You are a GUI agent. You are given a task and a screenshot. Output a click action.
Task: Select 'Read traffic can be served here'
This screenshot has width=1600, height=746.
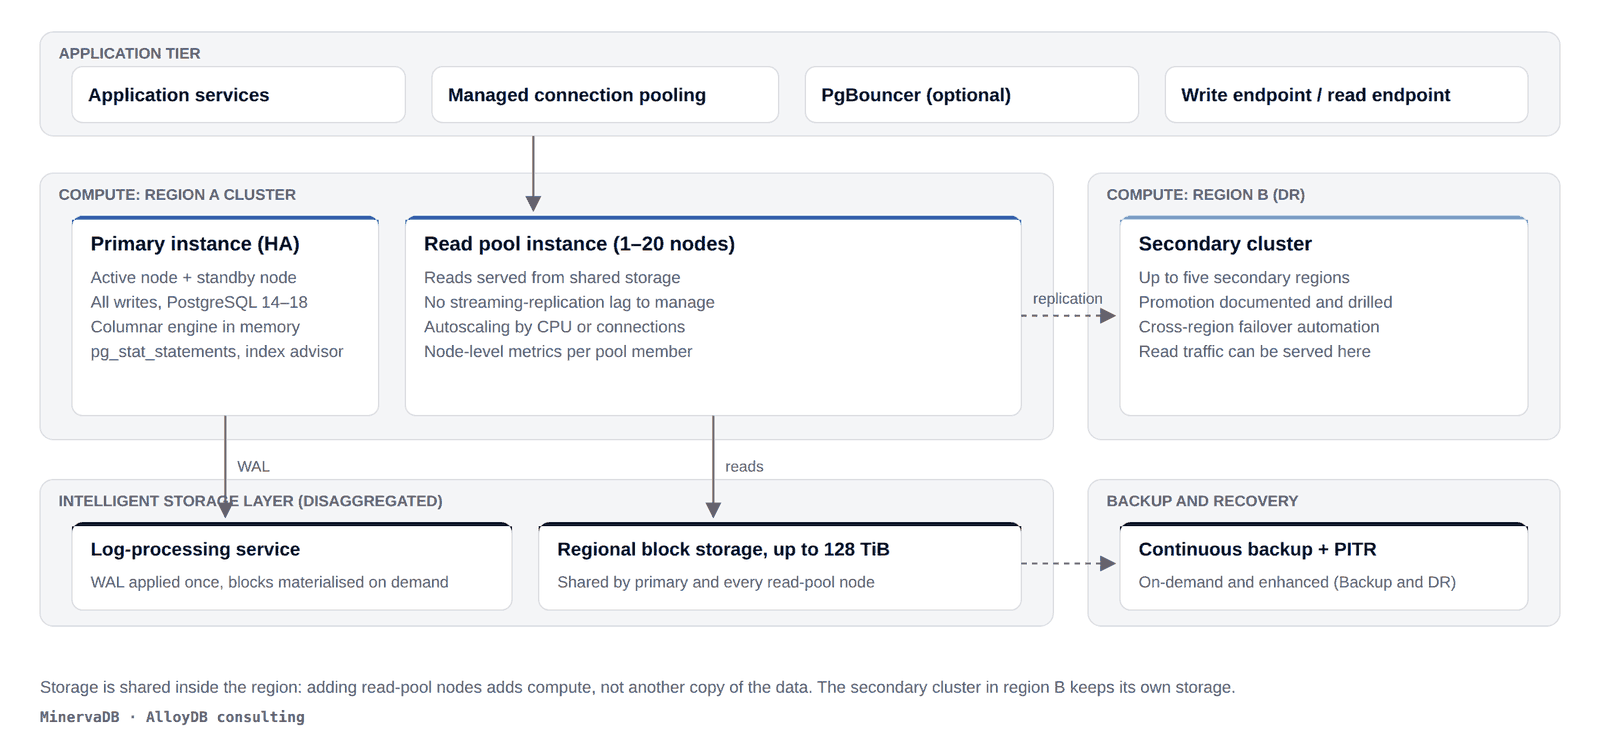click(1254, 352)
